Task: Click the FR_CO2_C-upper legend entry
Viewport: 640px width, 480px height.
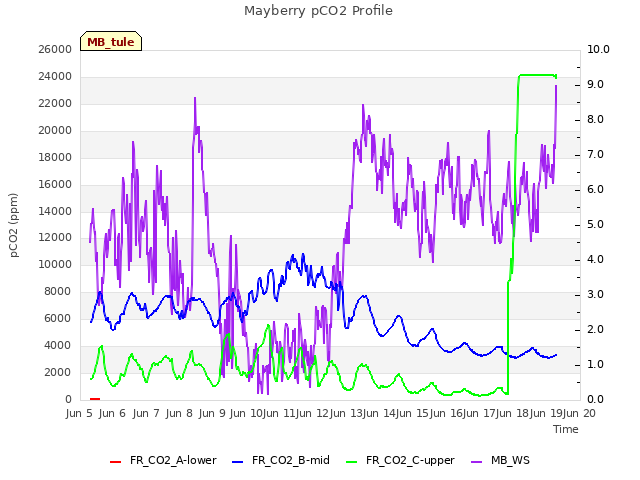Action: (400, 460)
